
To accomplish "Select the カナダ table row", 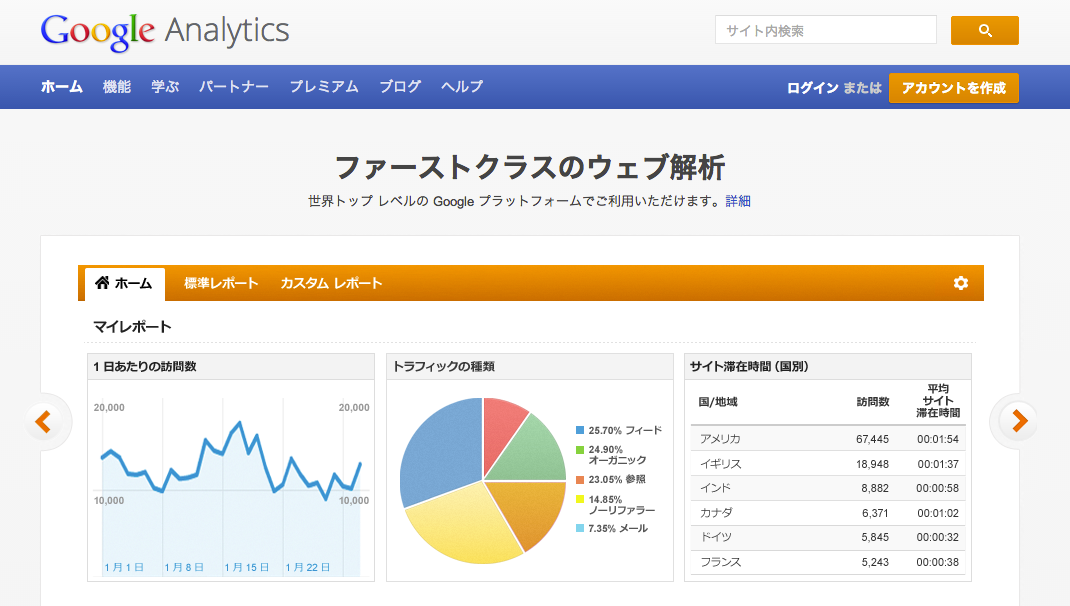I will click(828, 513).
